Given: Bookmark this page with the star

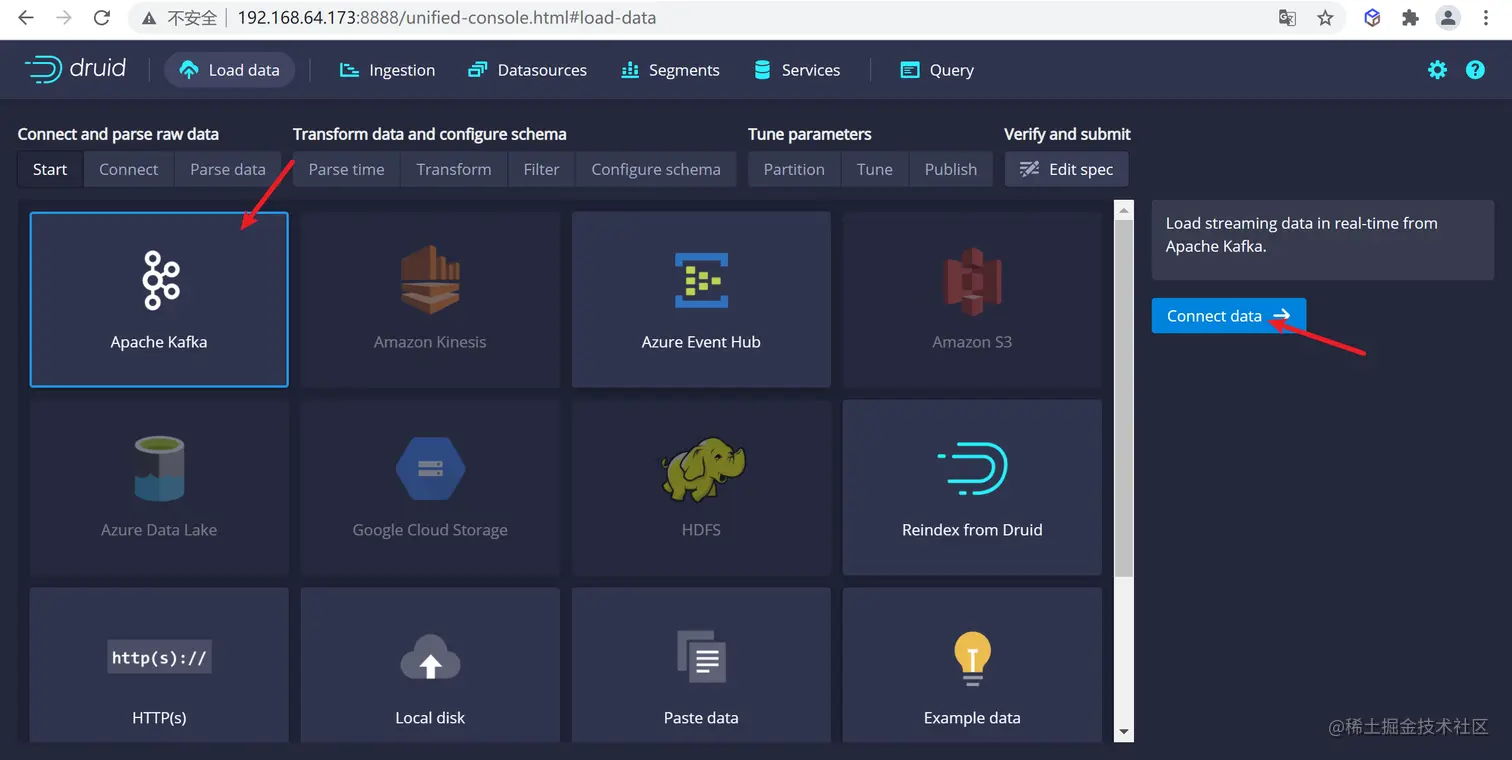Looking at the screenshot, I should click(1325, 18).
